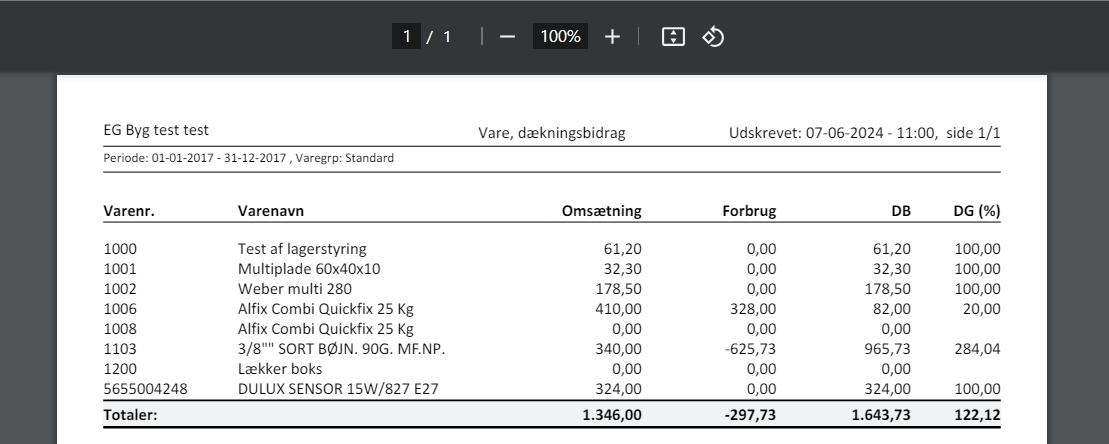Click the zoom in plus icon
Screen dimensions: 1109x444
(612, 36)
